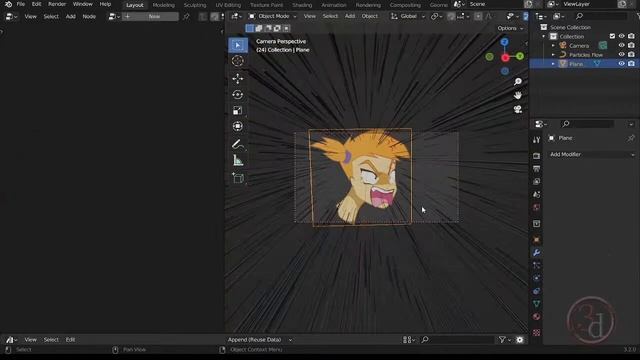Collapse the Collection in the outliner
Image resolution: width=640 pixels, height=360 pixels.
543,37
